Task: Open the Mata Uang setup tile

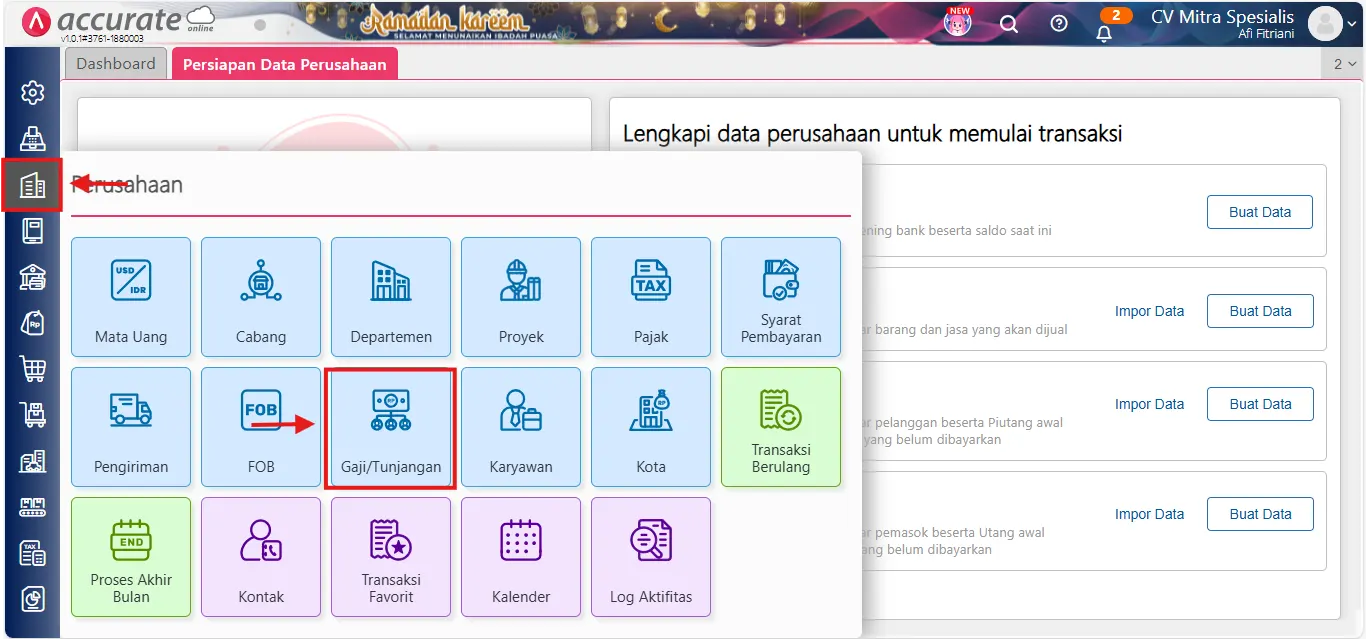Action: coord(131,297)
